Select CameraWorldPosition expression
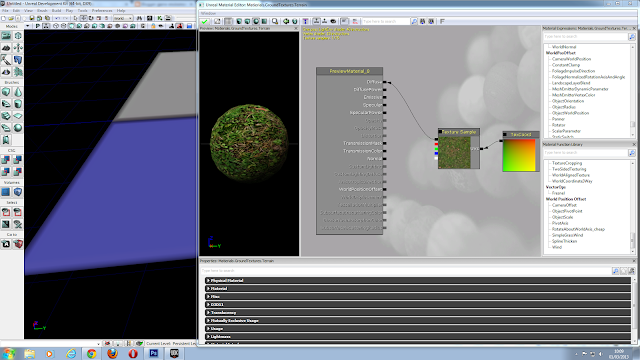This screenshot has height=360, width=640. tap(571, 59)
